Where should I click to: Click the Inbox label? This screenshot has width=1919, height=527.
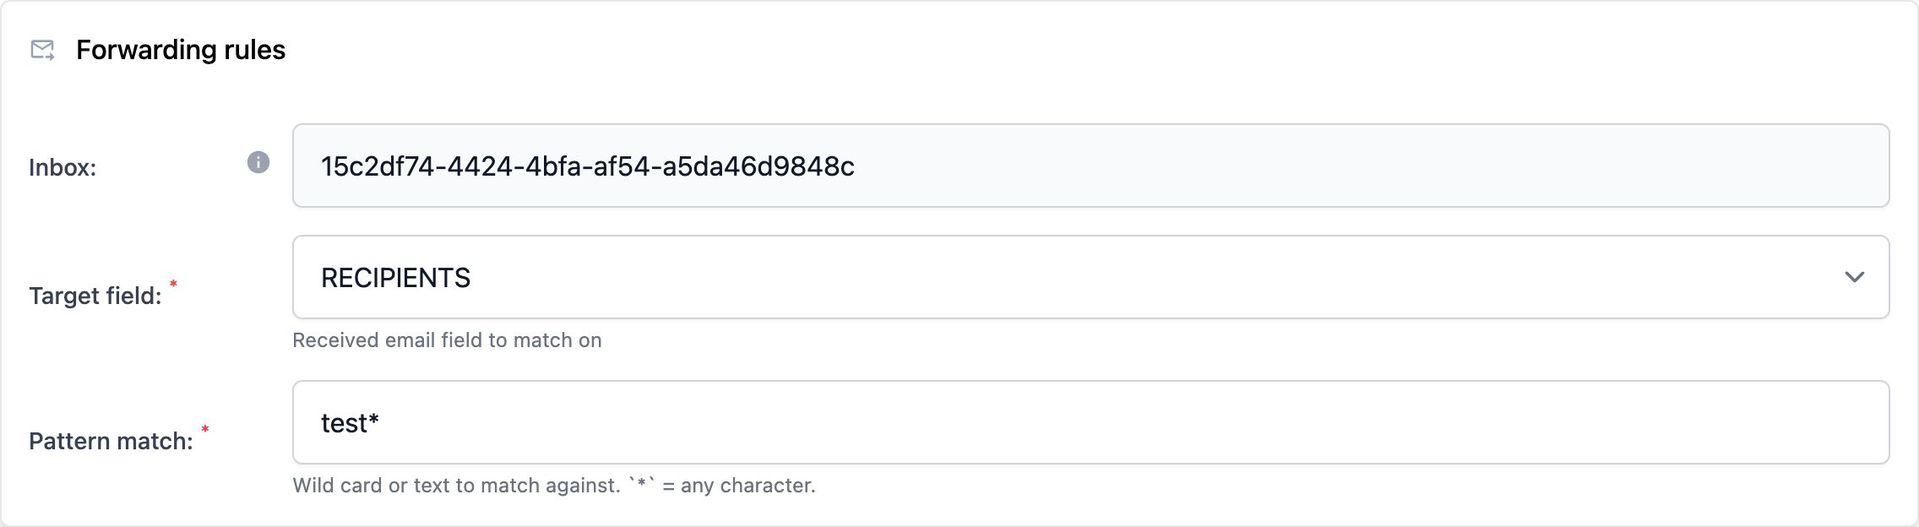point(62,168)
